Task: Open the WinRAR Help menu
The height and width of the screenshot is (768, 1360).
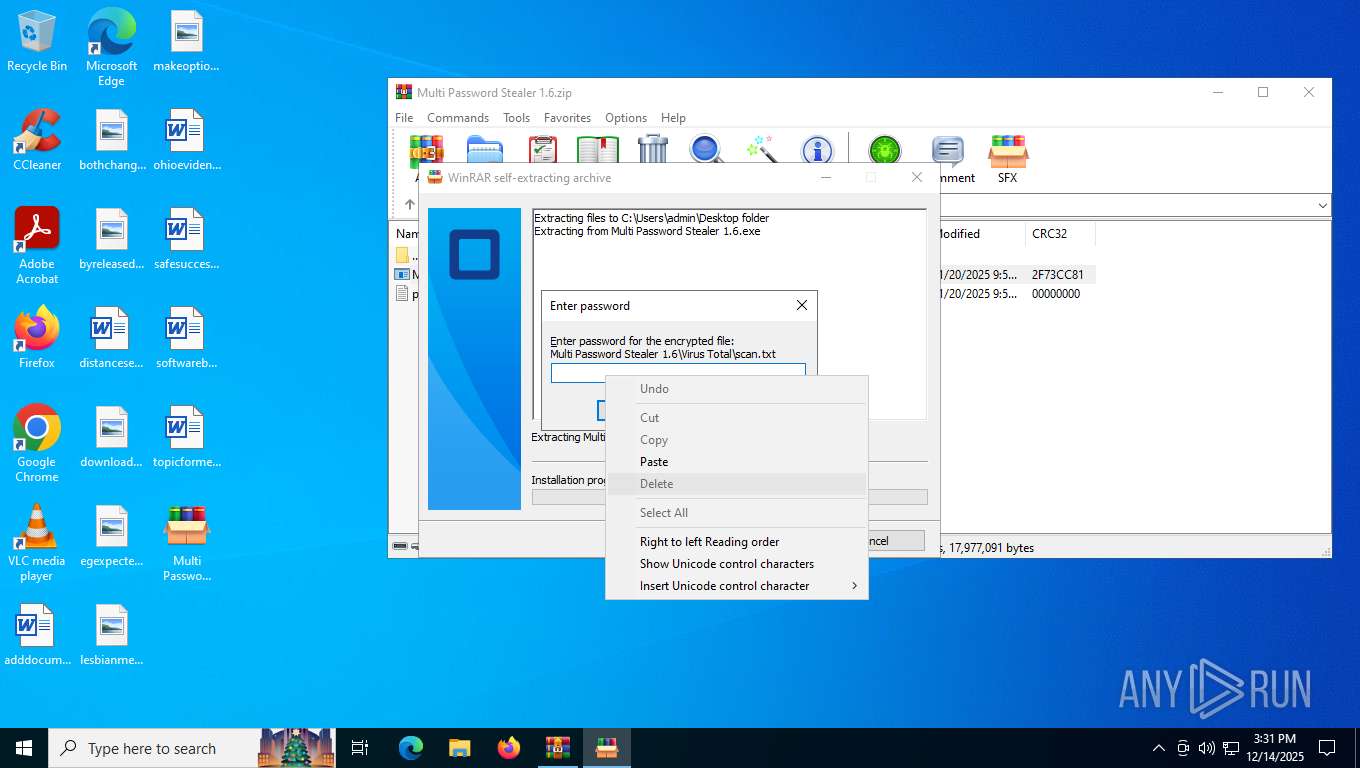Action: (x=673, y=118)
